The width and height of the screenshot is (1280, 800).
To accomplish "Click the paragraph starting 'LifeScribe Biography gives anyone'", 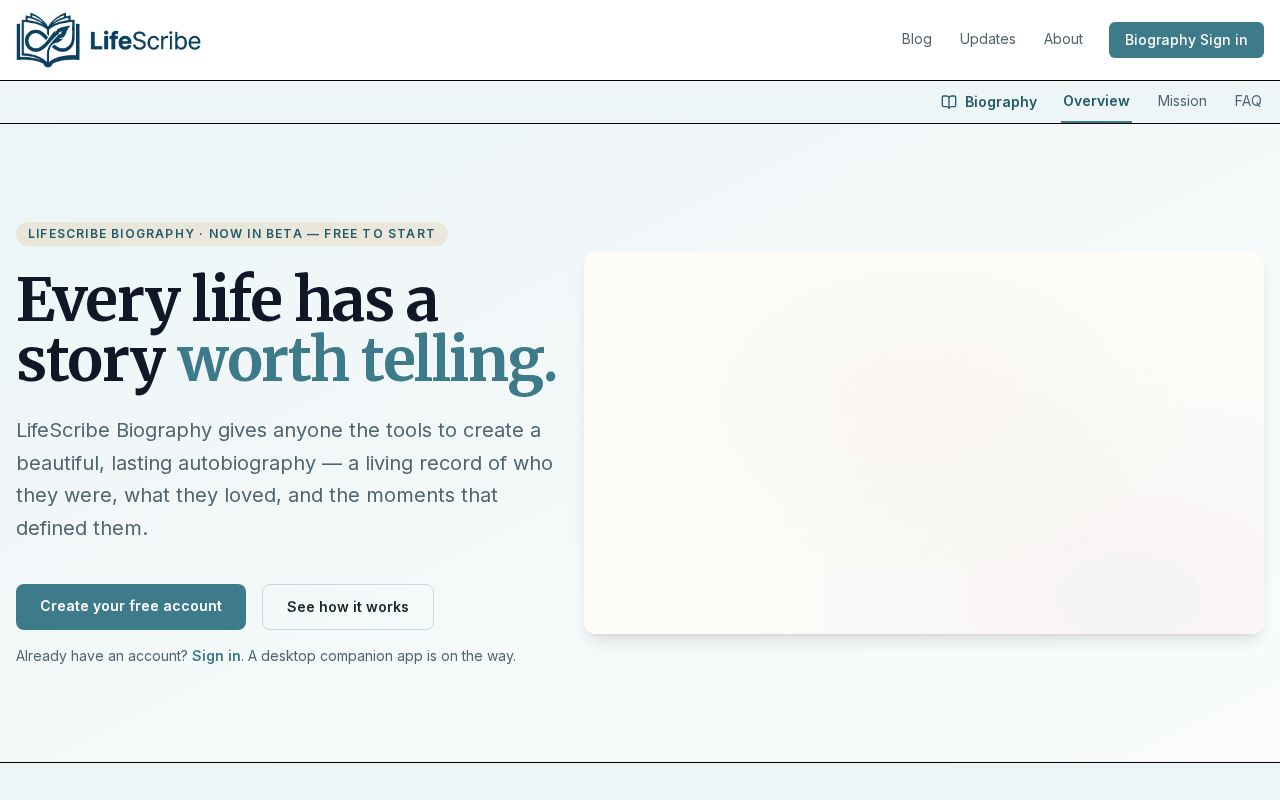I will click(x=285, y=479).
